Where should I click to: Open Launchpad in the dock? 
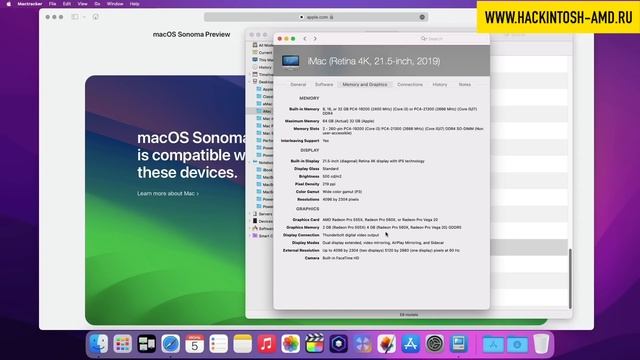(x=122, y=344)
